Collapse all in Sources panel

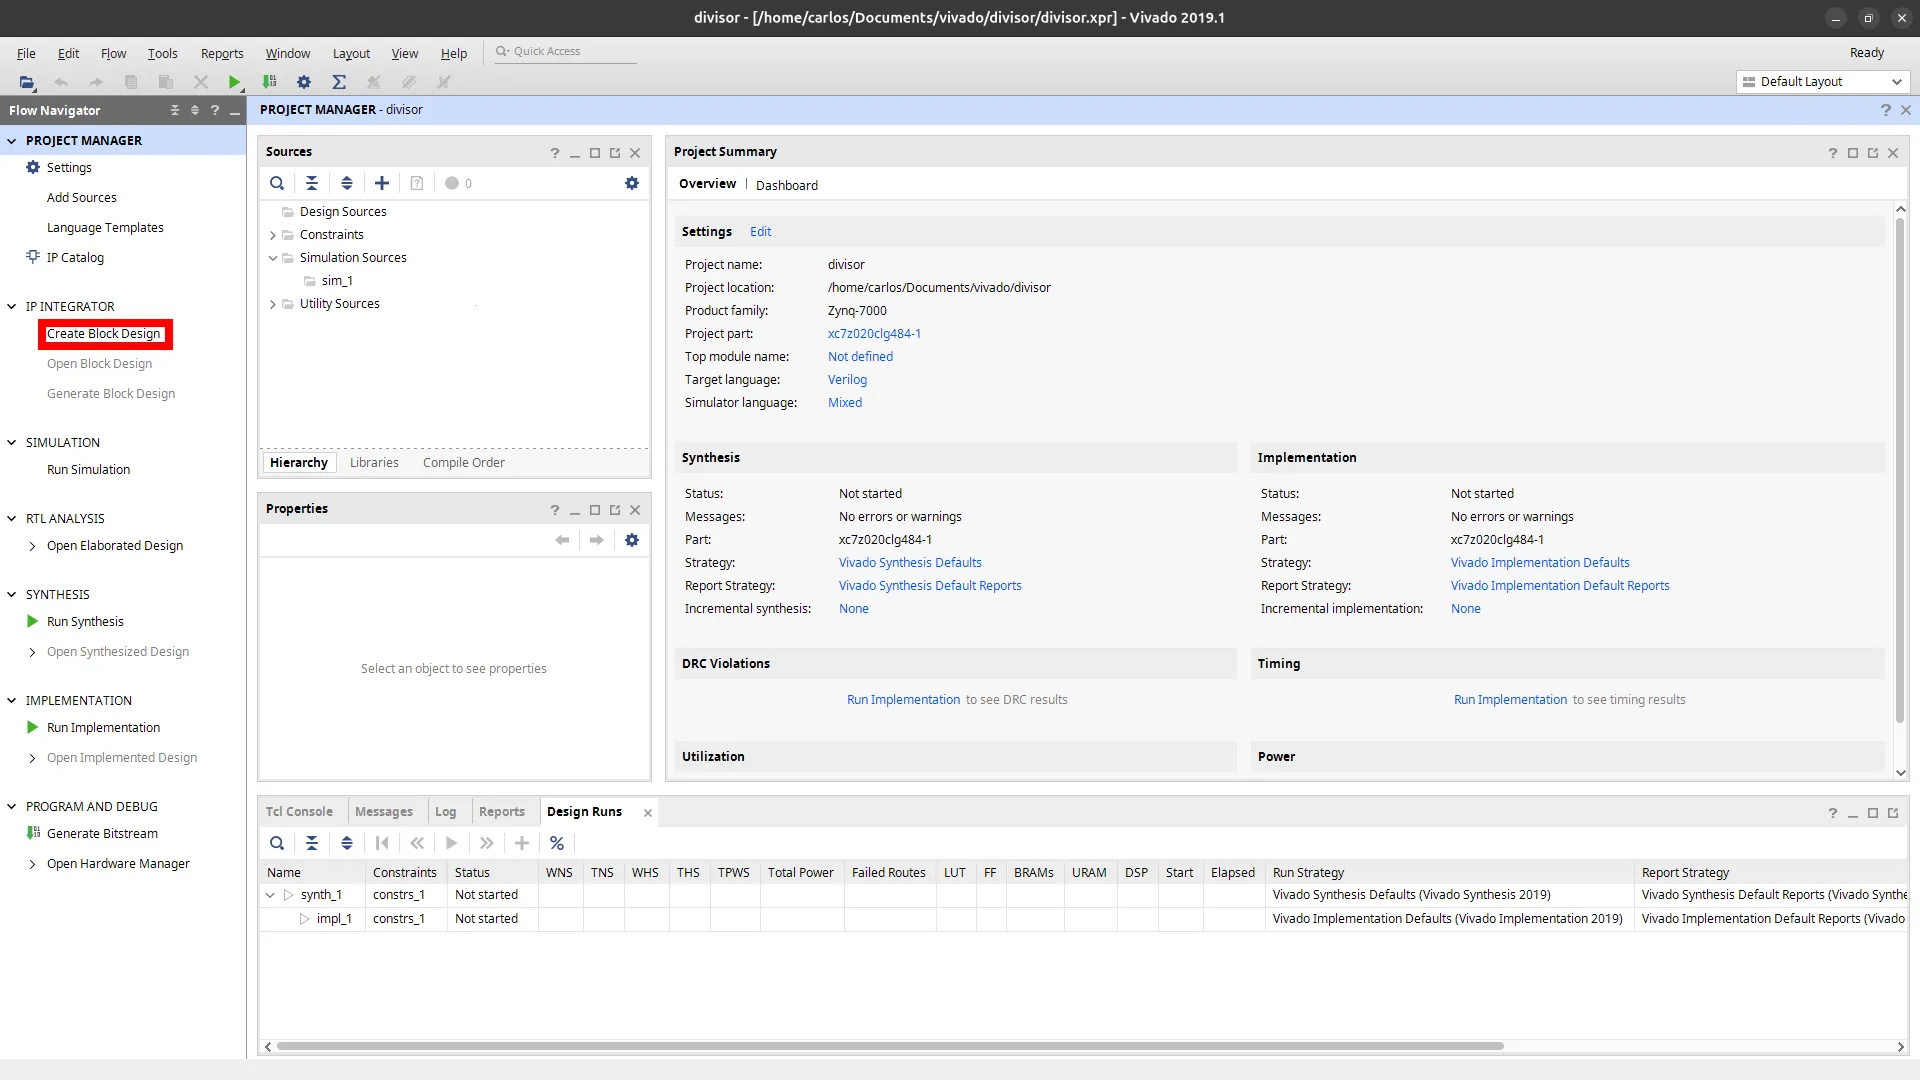[x=312, y=183]
